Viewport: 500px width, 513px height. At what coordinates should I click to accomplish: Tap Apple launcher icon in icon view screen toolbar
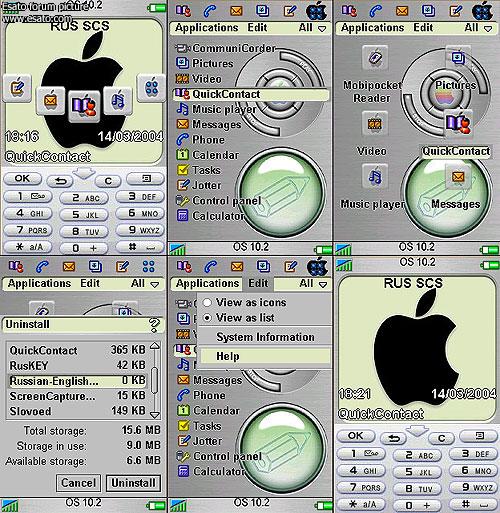(483, 11)
